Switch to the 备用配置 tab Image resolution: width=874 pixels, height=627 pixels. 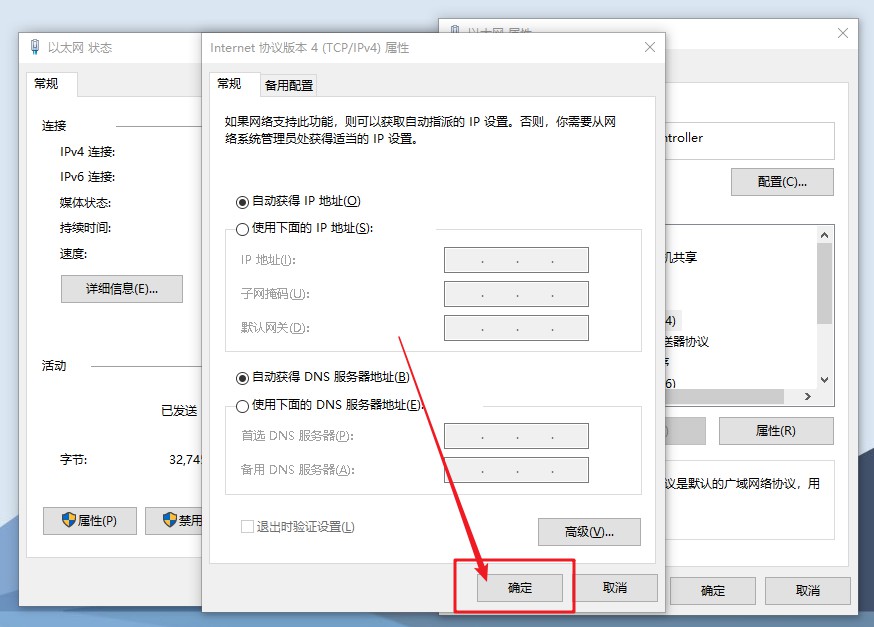click(289, 84)
